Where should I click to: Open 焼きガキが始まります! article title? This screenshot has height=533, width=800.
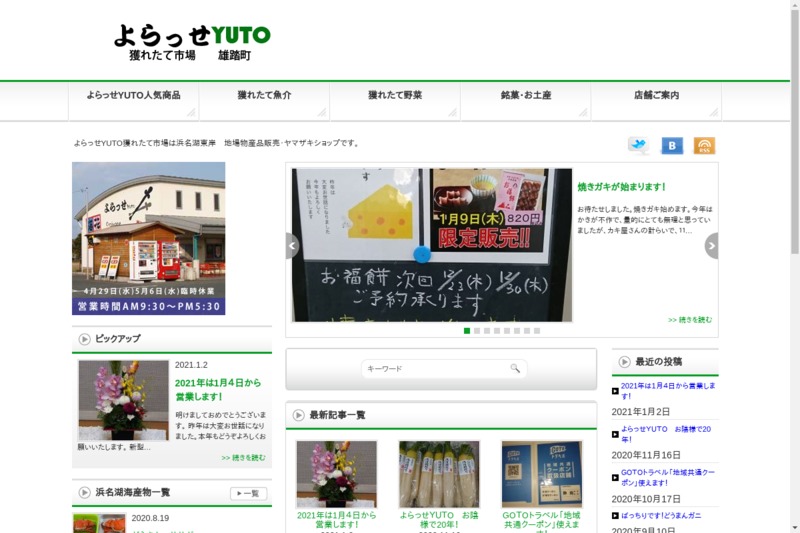tap(621, 187)
